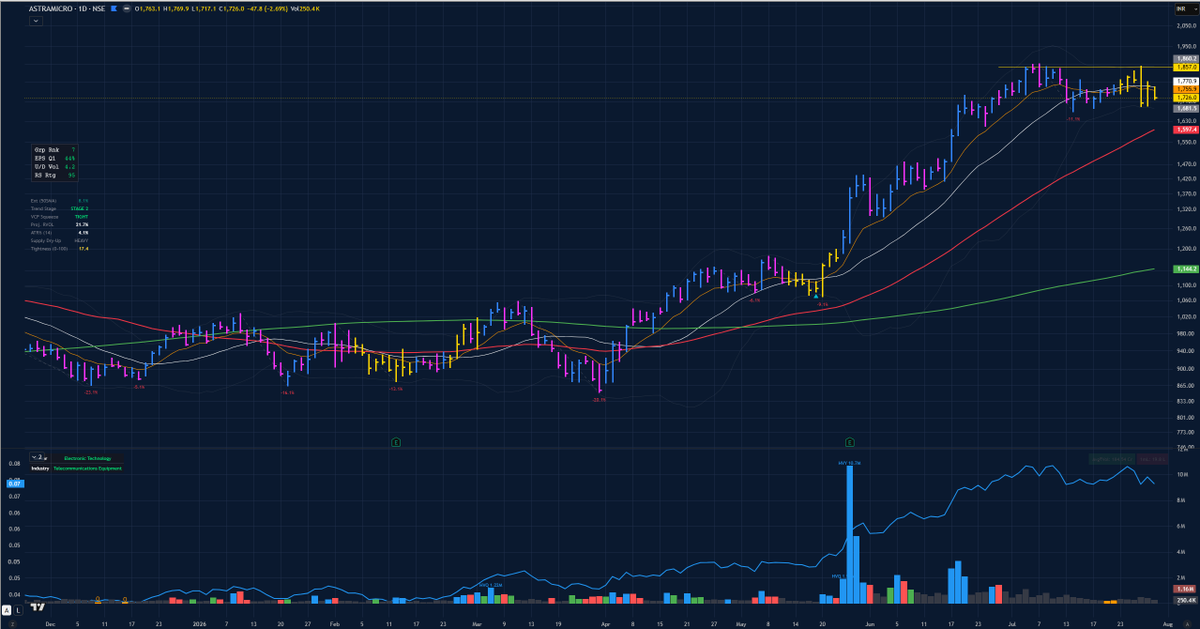Click the RS Rtg row in stats table
Image resolution: width=1200 pixels, height=629 pixels.
tap(54, 175)
